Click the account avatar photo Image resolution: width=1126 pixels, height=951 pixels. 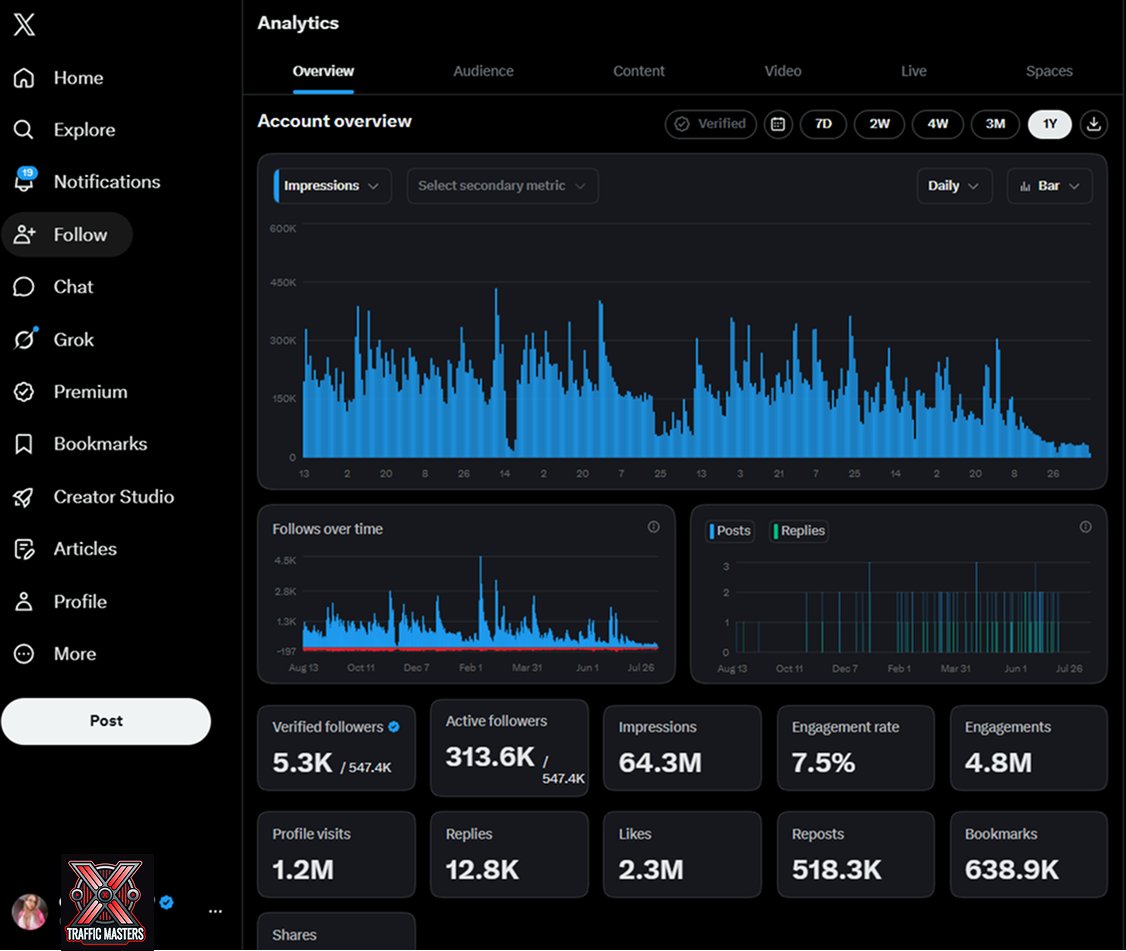pos(29,911)
